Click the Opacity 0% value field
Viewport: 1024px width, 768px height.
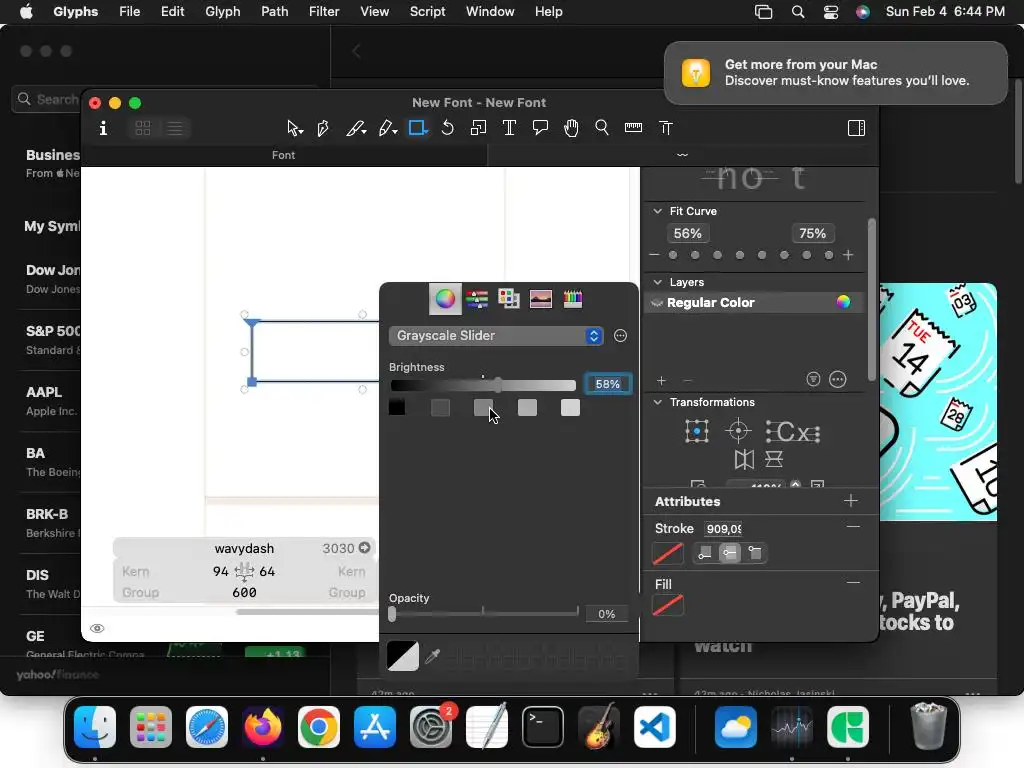click(x=607, y=614)
